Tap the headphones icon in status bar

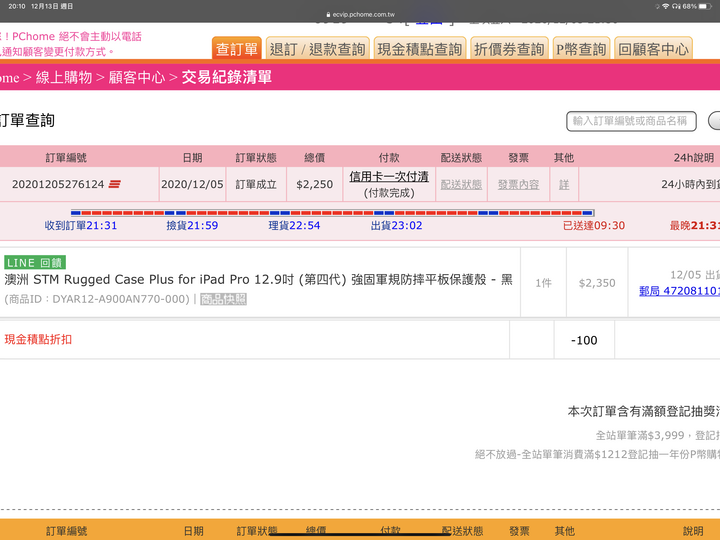pos(676,6)
